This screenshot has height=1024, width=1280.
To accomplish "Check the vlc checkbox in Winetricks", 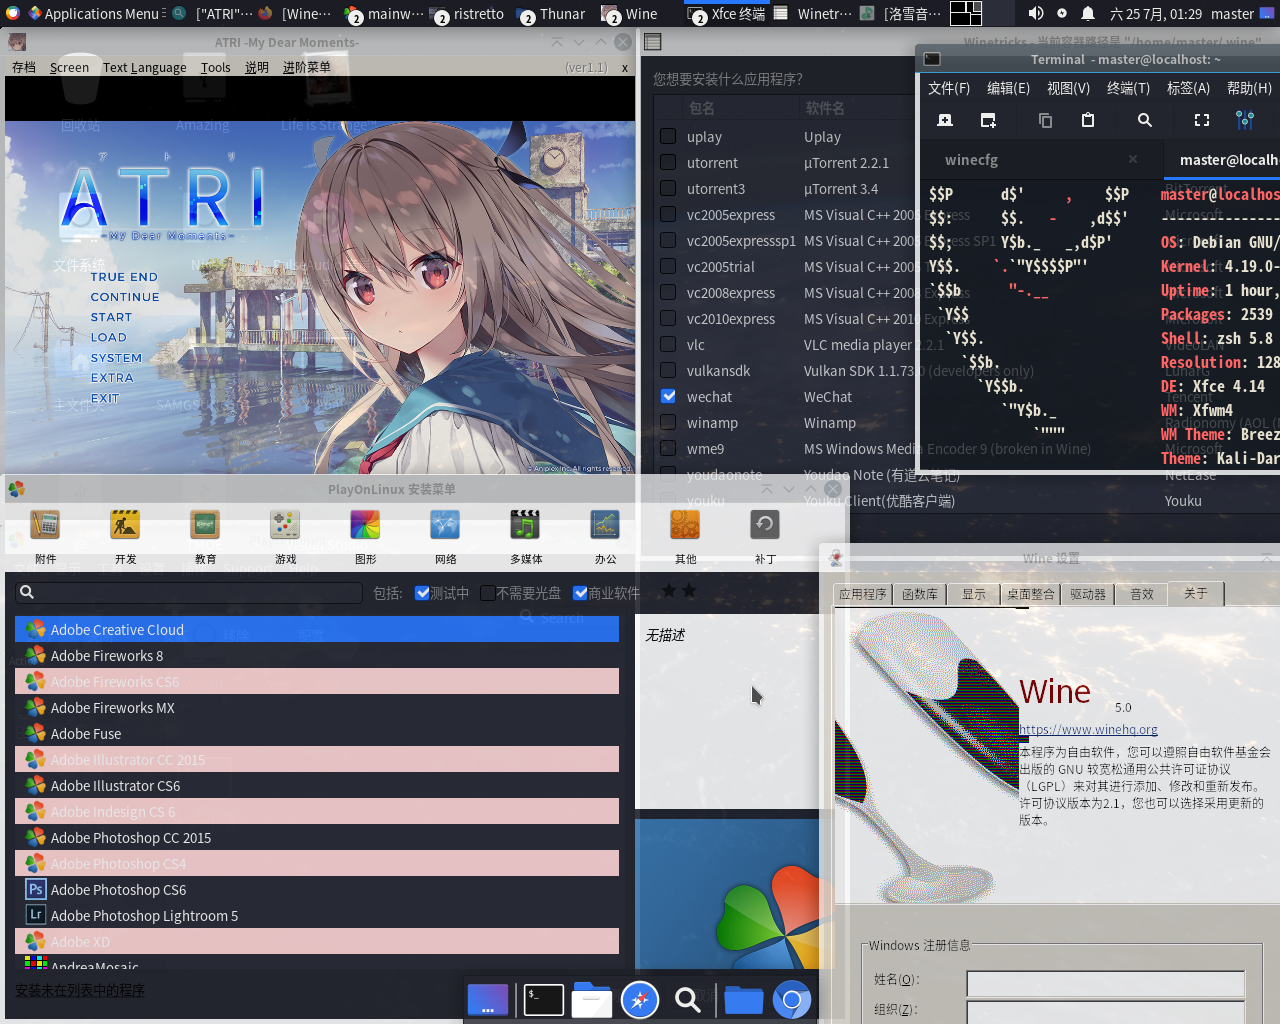I will point(668,344).
